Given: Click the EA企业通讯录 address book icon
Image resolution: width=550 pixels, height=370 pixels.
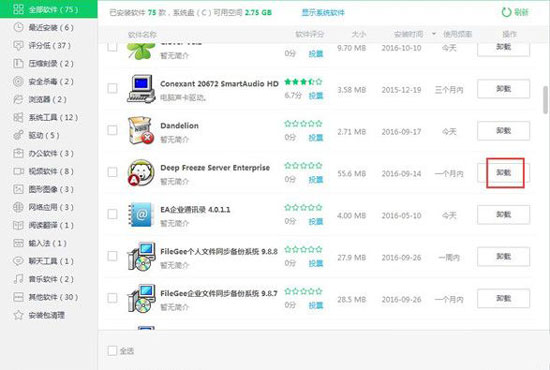Looking at the screenshot, I should (141, 214).
